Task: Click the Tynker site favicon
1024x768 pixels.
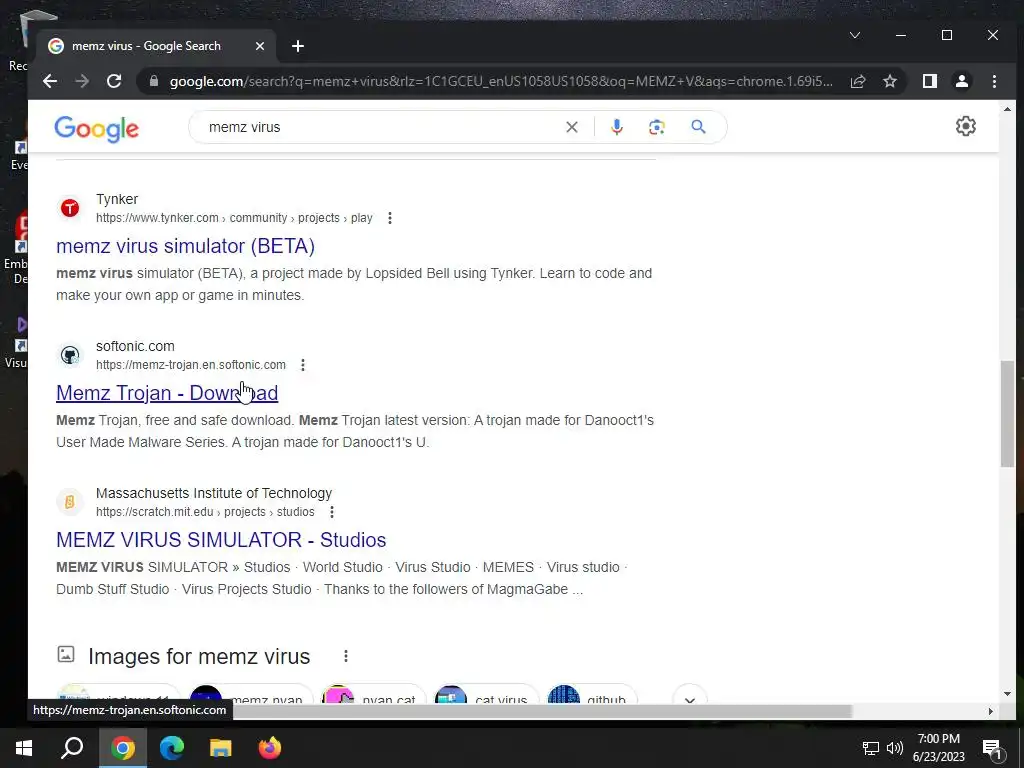Action: coord(70,208)
